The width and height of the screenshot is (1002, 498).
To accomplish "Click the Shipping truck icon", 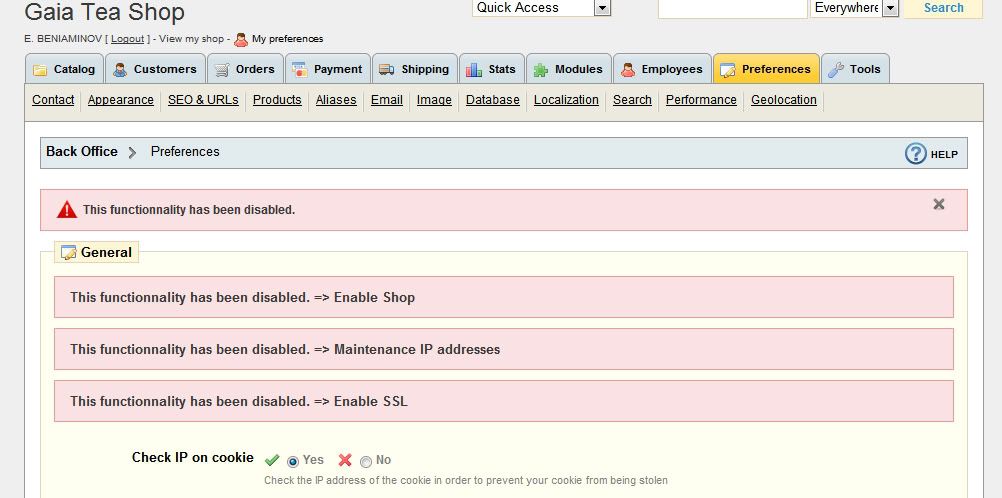I will [x=387, y=70].
